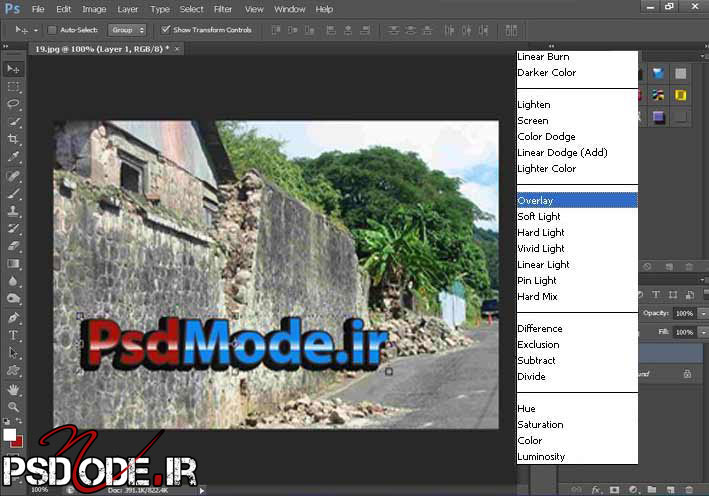Choose Soft Light blend mode

pyautogui.click(x=577, y=217)
